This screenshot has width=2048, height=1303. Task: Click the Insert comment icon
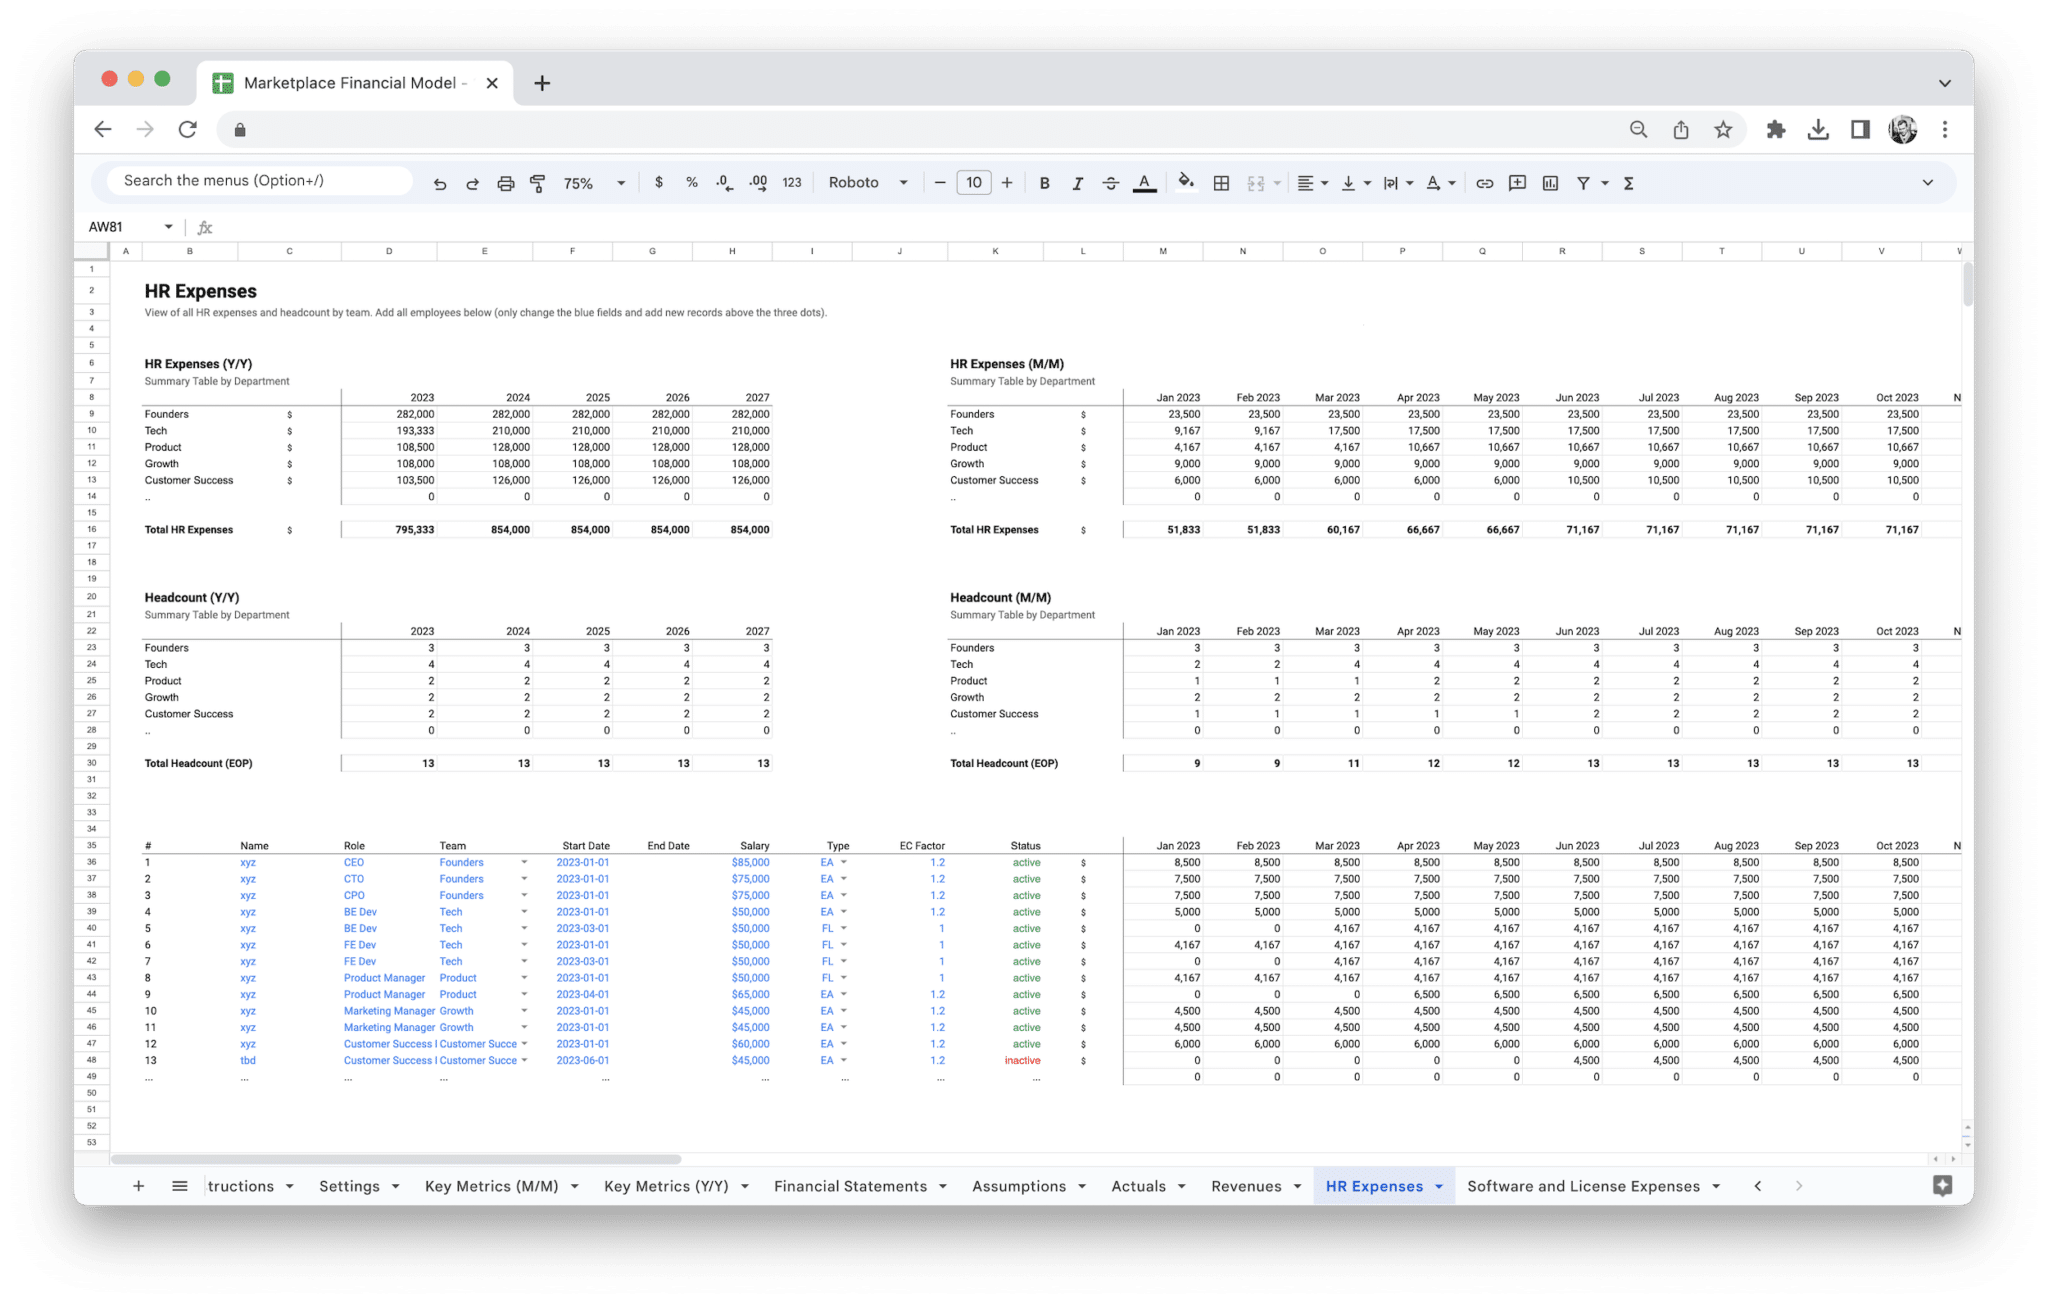pyautogui.click(x=1516, y=183)
